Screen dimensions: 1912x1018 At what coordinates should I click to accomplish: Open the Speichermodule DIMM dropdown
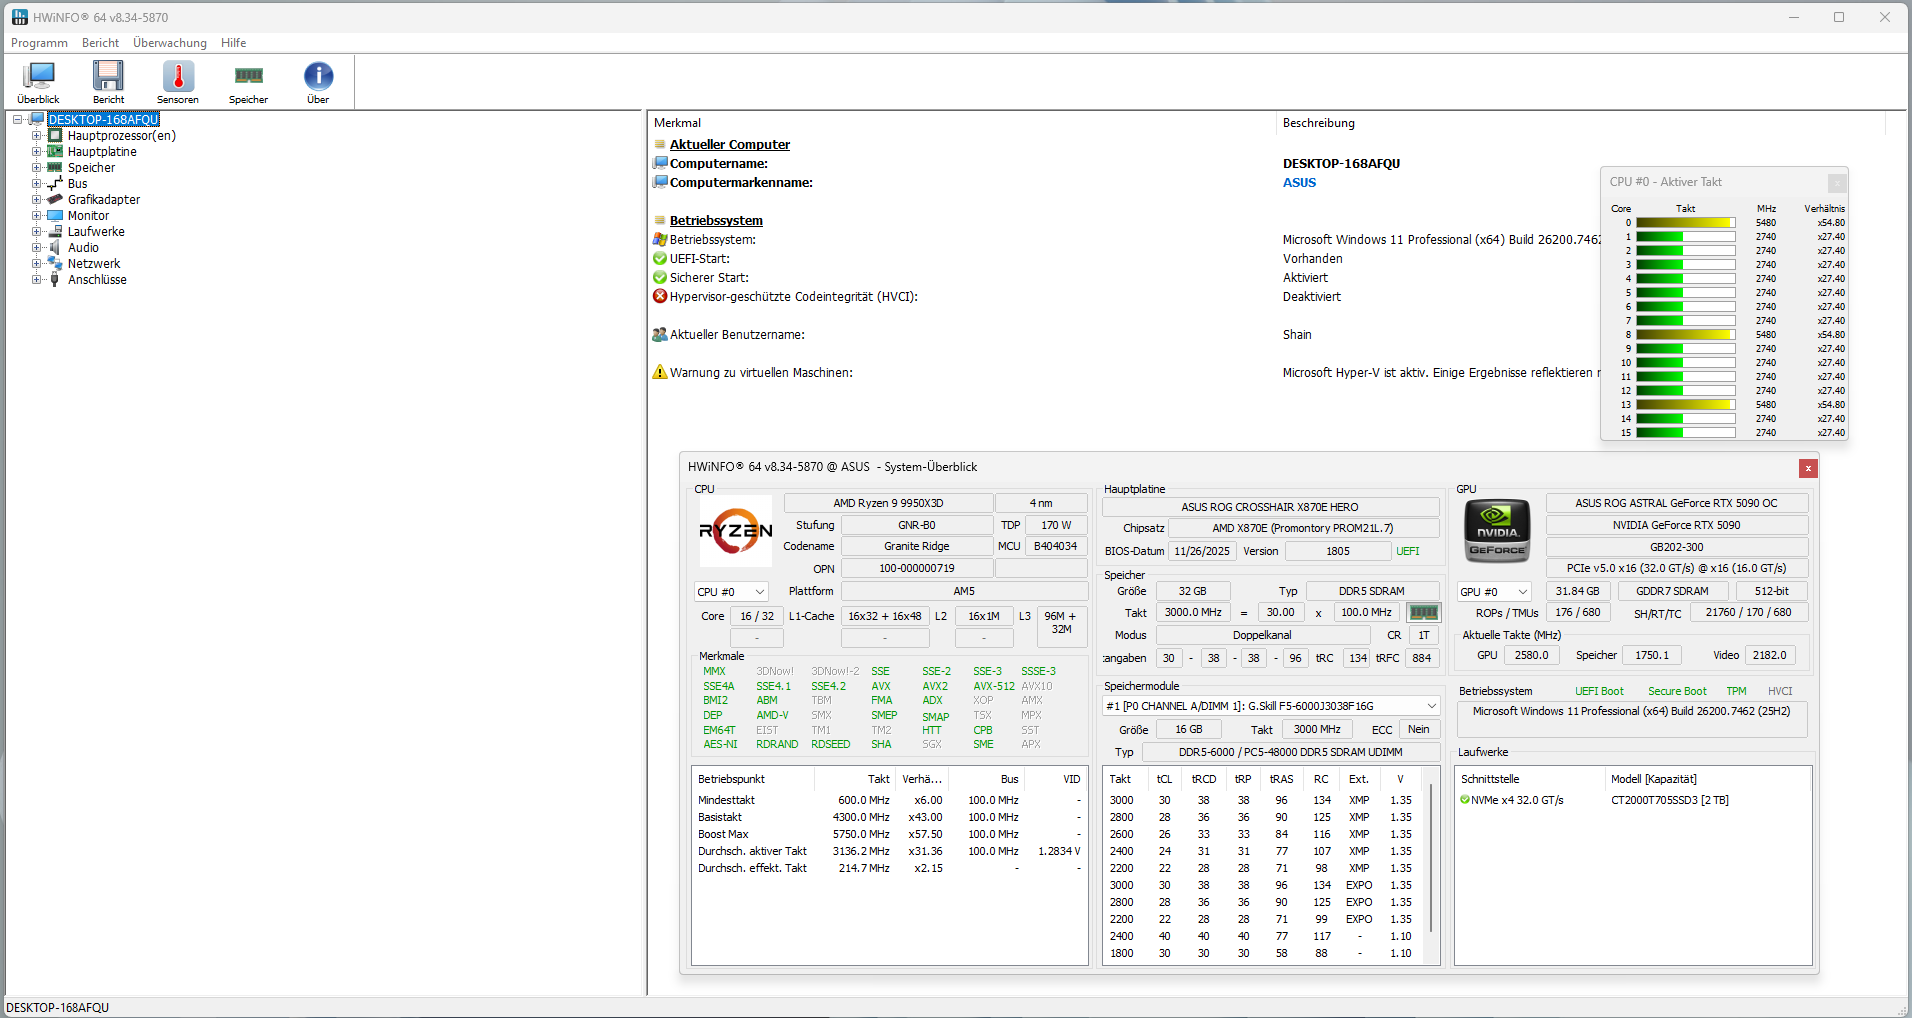(1271, 706)
